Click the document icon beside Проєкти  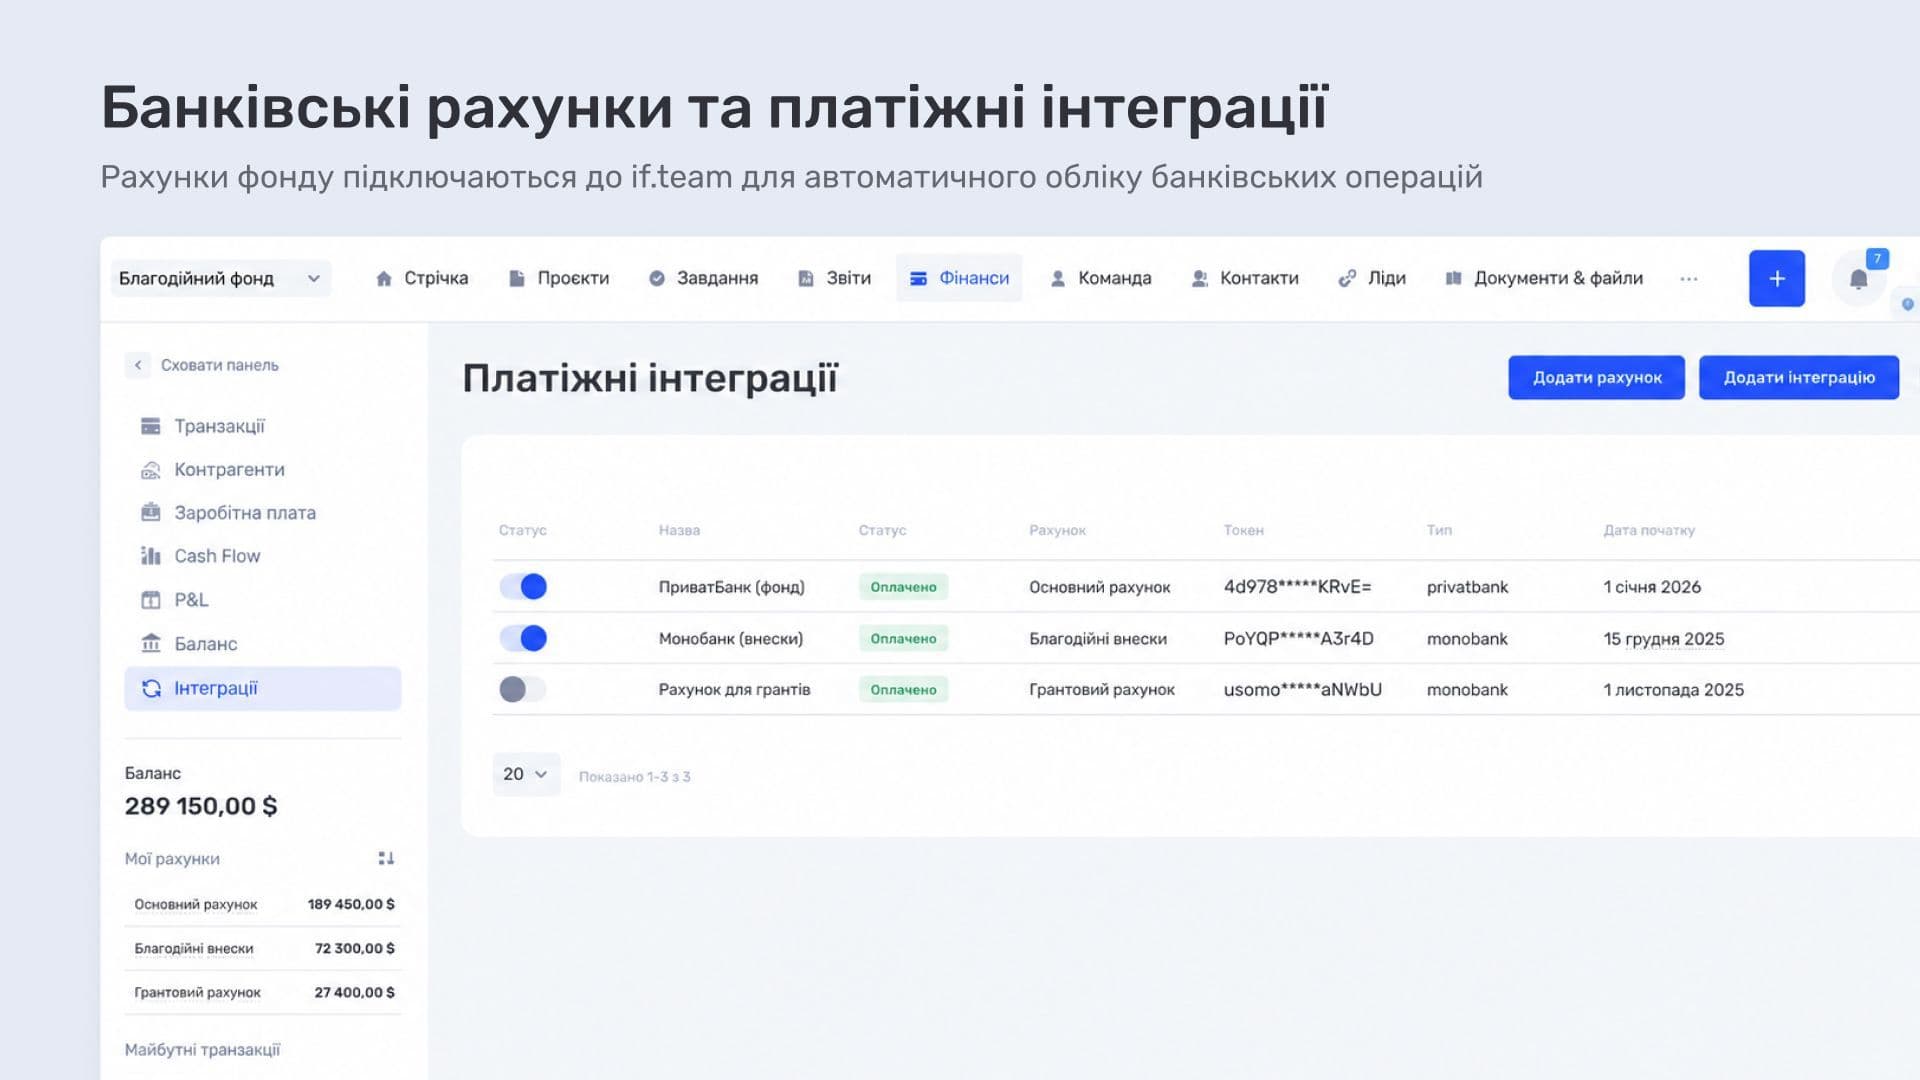516,279
